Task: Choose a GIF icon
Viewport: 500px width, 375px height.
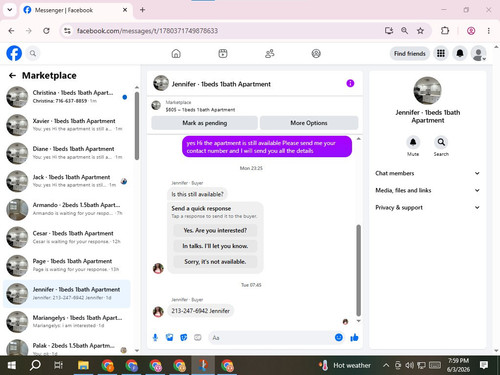Action: [198, 338]
